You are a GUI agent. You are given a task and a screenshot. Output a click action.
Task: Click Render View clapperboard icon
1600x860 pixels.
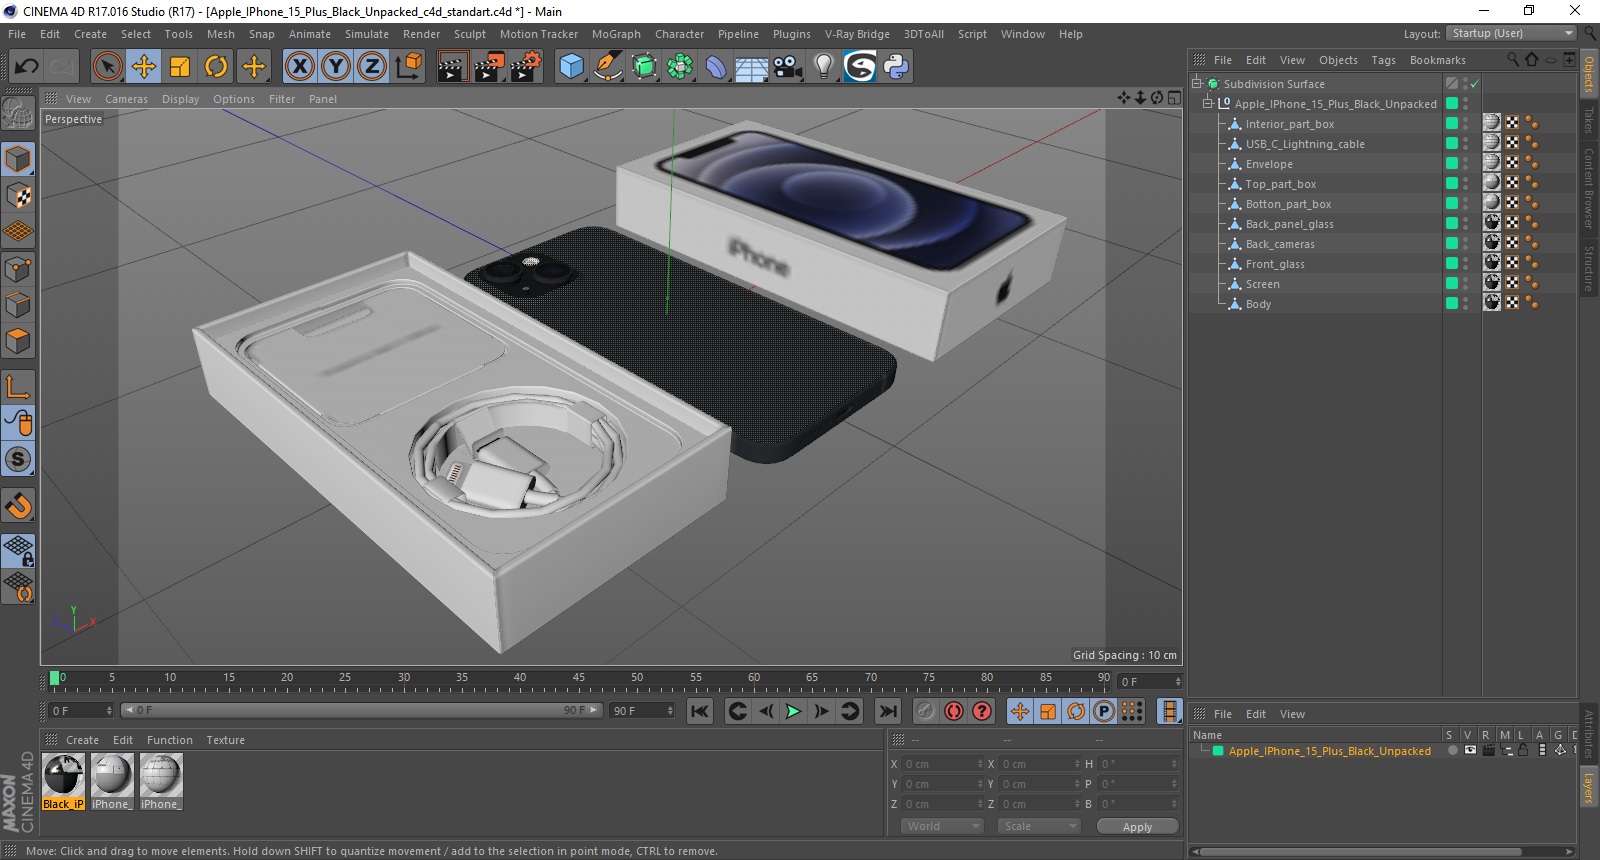pos(453,67)
